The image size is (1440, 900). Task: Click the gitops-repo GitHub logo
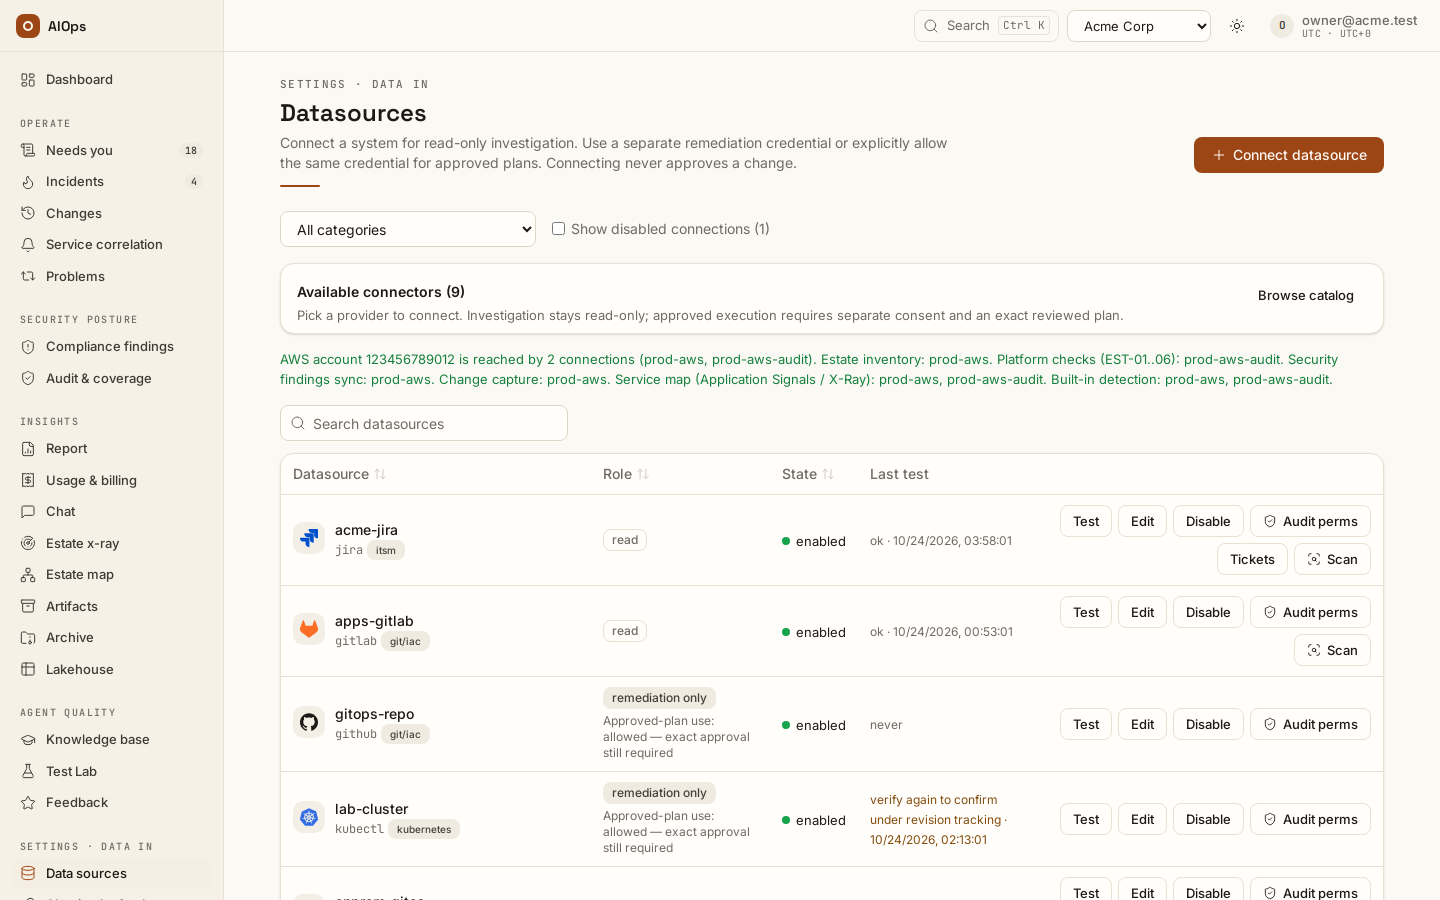click(x=309, y=722)
